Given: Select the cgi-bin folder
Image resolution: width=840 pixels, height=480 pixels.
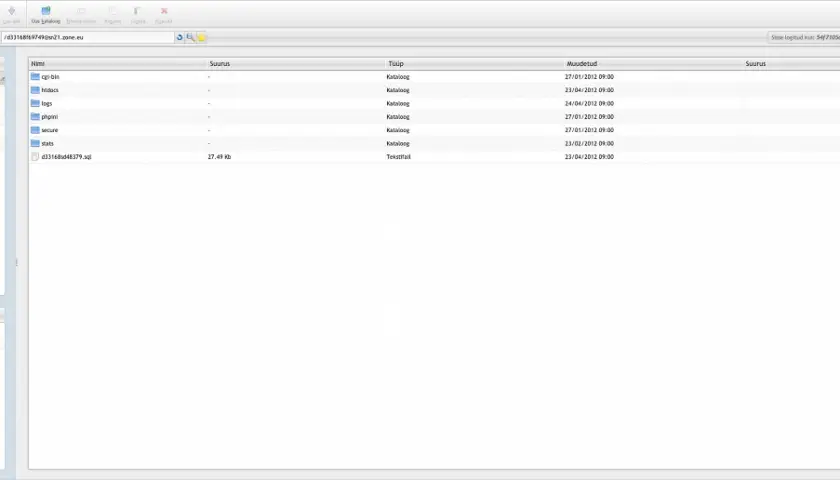Looking at the screenshot, I should 50,77.
